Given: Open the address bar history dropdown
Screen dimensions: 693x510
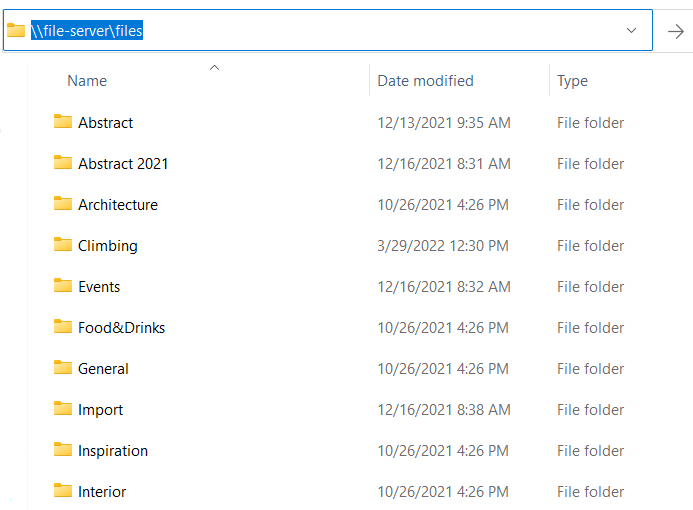Looking at the screenshot, I should point(631,31).
